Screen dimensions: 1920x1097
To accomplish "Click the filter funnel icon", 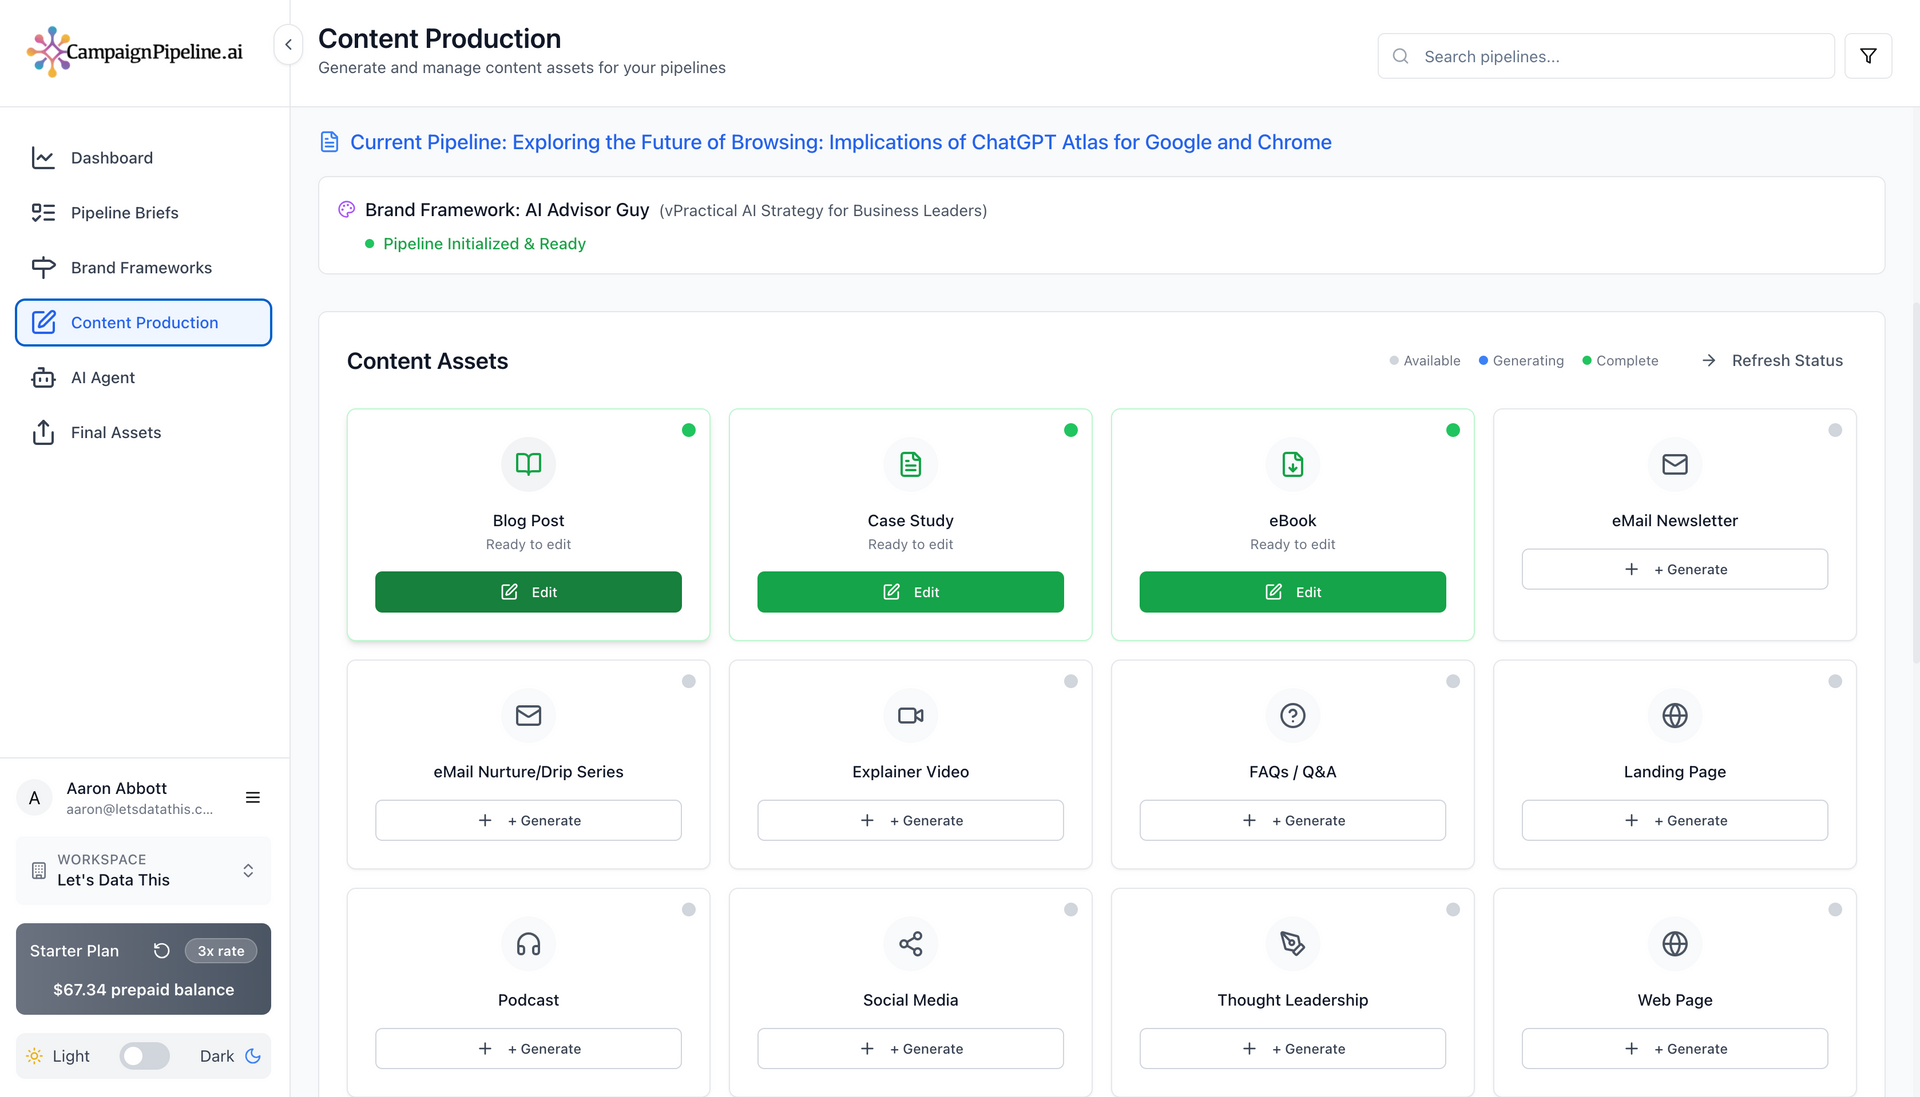I will [x=1867, y=56].
